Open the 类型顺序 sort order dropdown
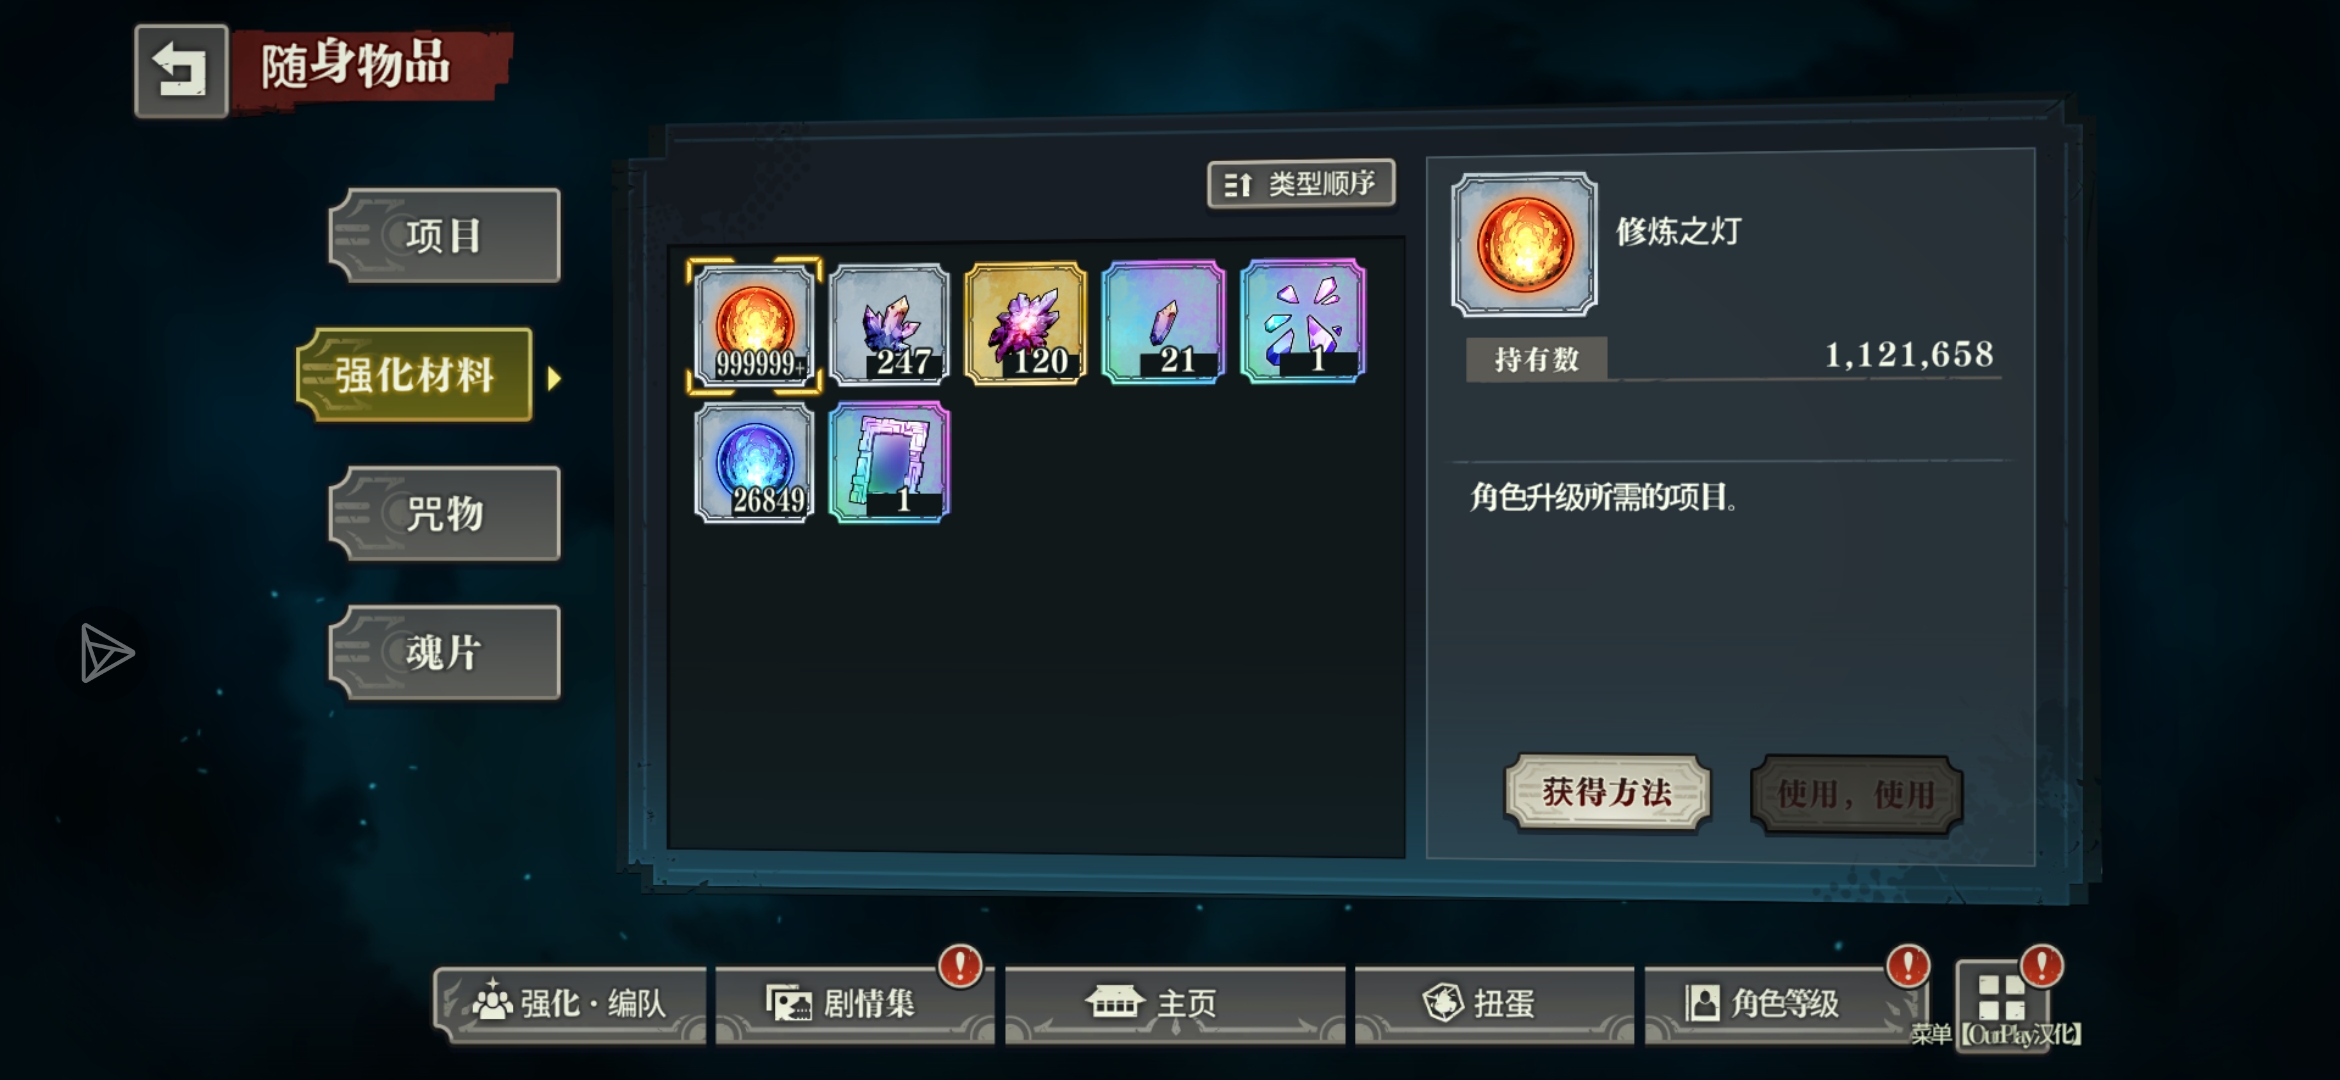This screenshot has height=1080, width=2340. click(1301, 184)
